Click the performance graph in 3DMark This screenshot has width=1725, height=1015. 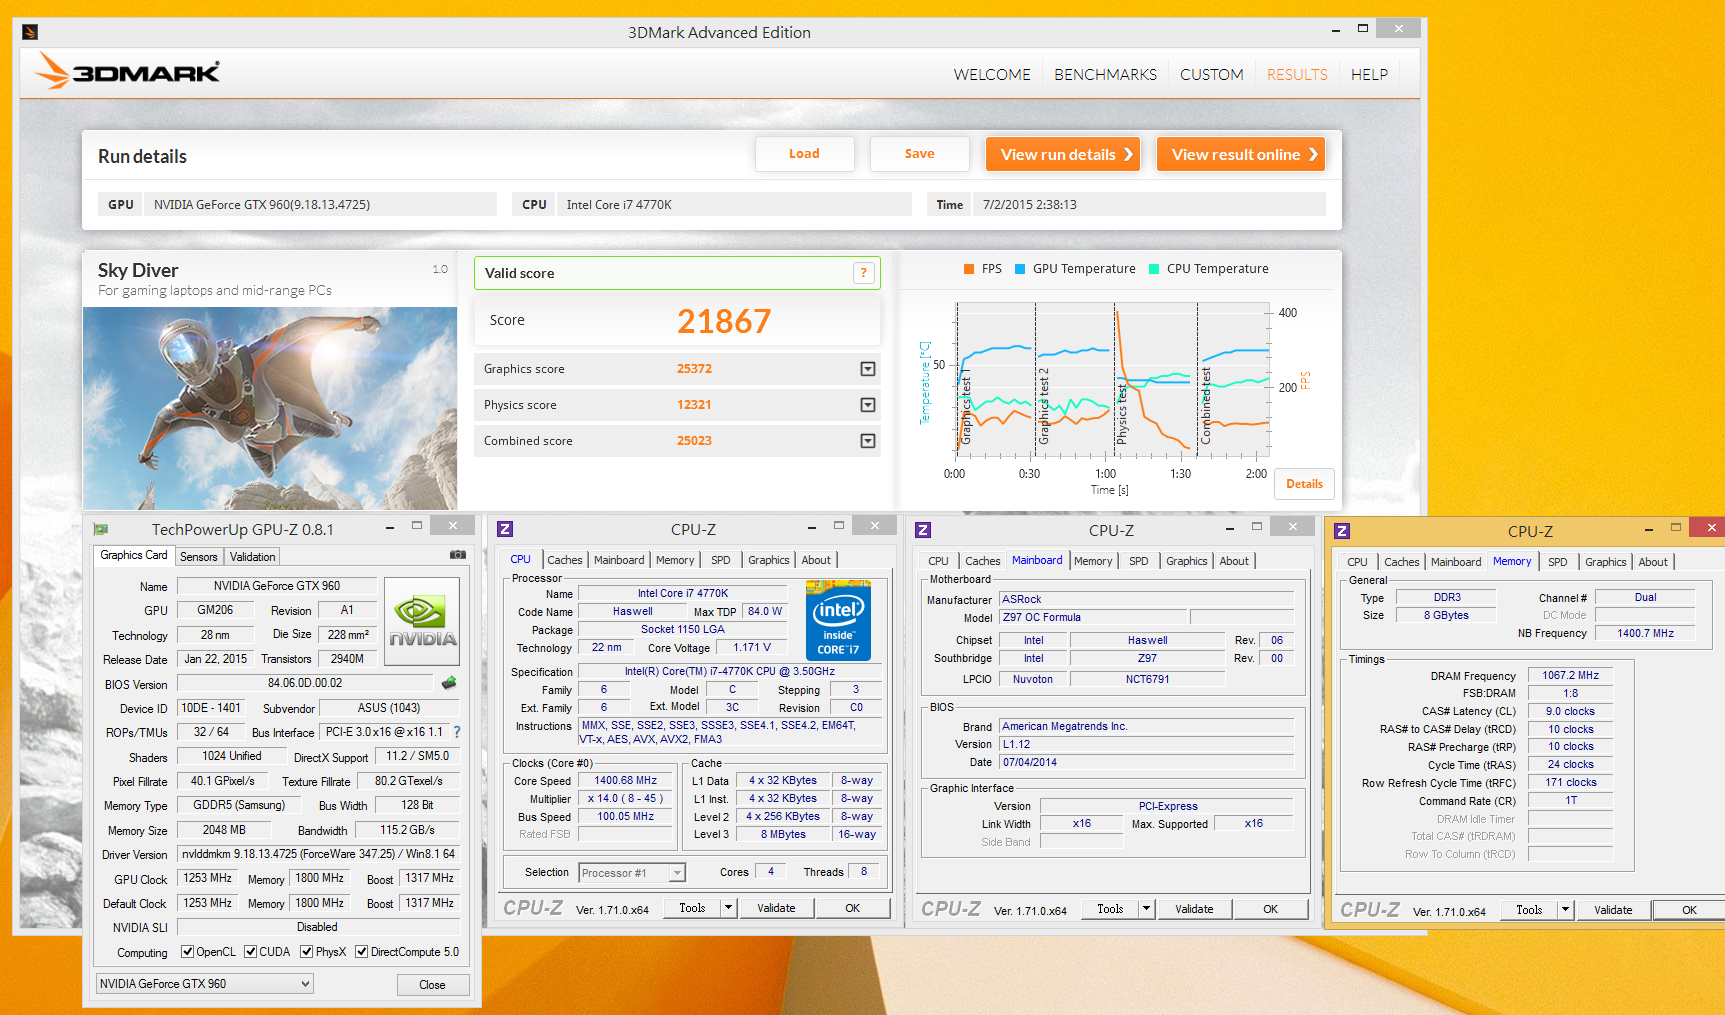coord(1112,380)
